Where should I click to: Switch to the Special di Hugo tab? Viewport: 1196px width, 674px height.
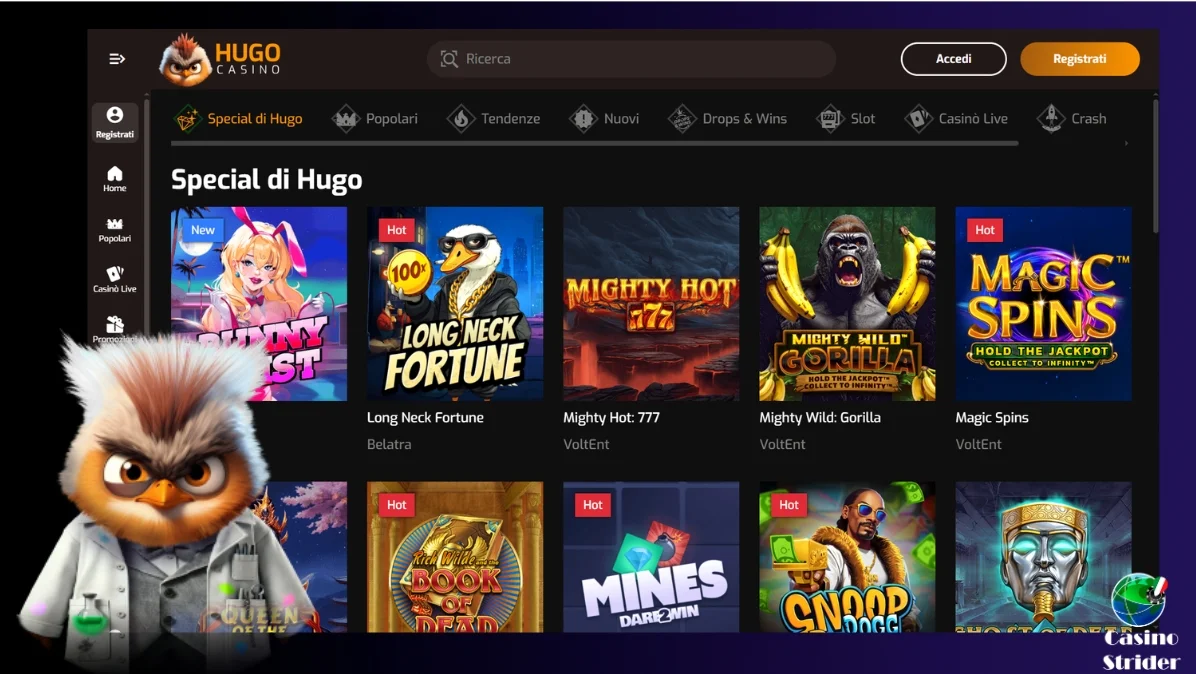click(x=239, y=118)
